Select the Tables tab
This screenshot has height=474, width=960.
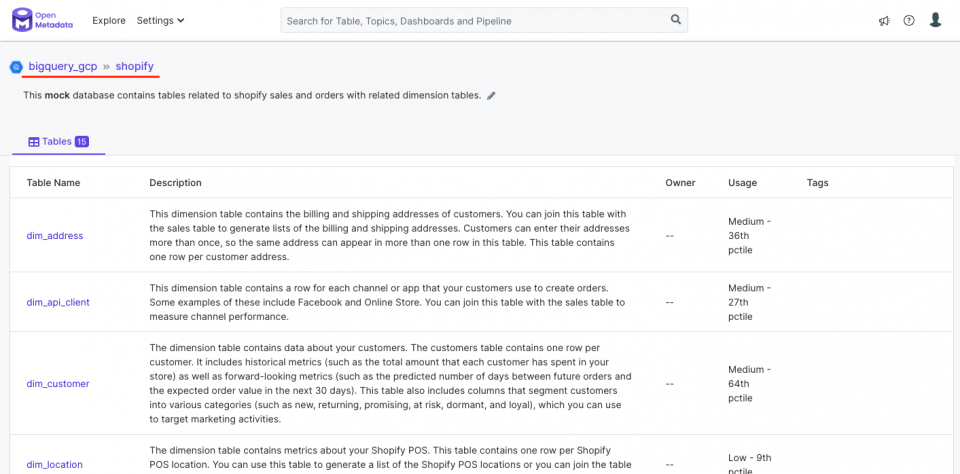tap(59, 142)
